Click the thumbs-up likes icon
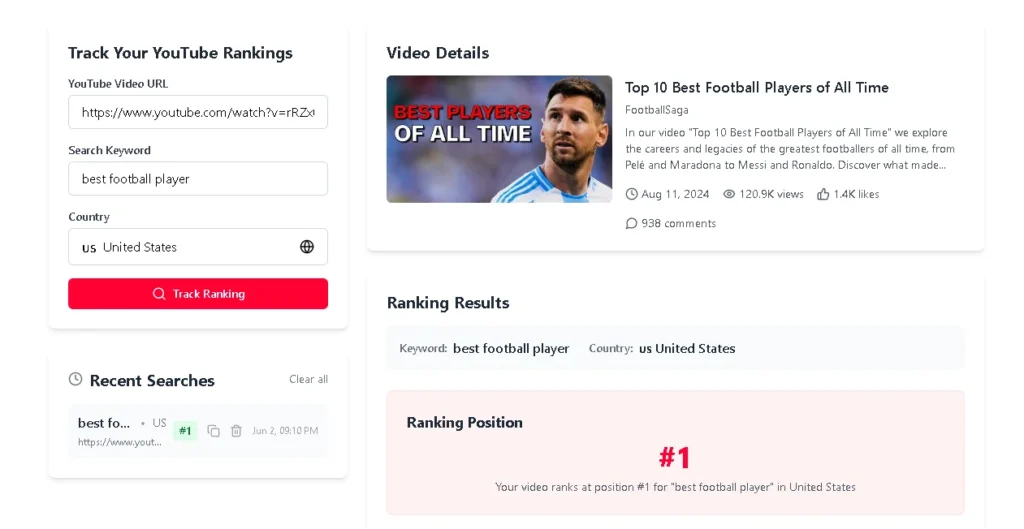This screenshot has height=529, width=1024. click(x=823, y=194)
